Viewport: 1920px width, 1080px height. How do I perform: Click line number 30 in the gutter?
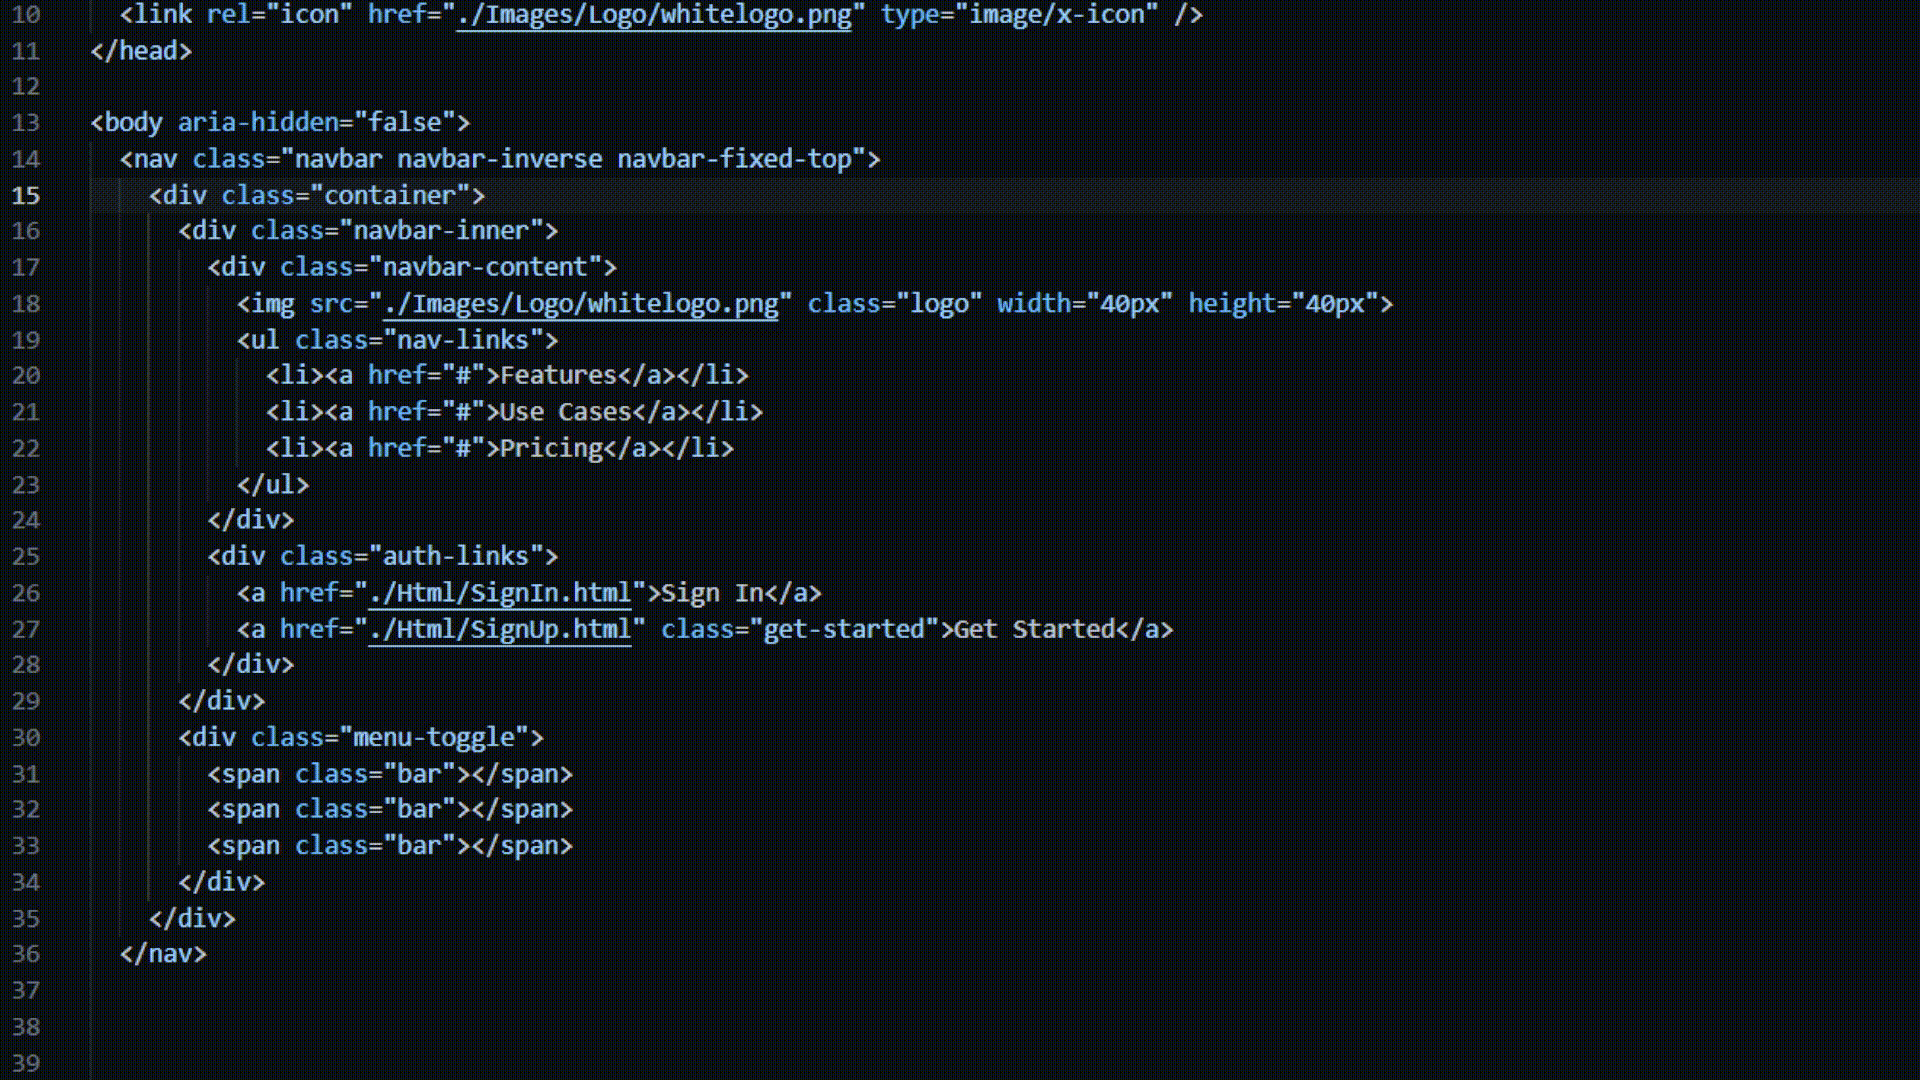[26, 738]
